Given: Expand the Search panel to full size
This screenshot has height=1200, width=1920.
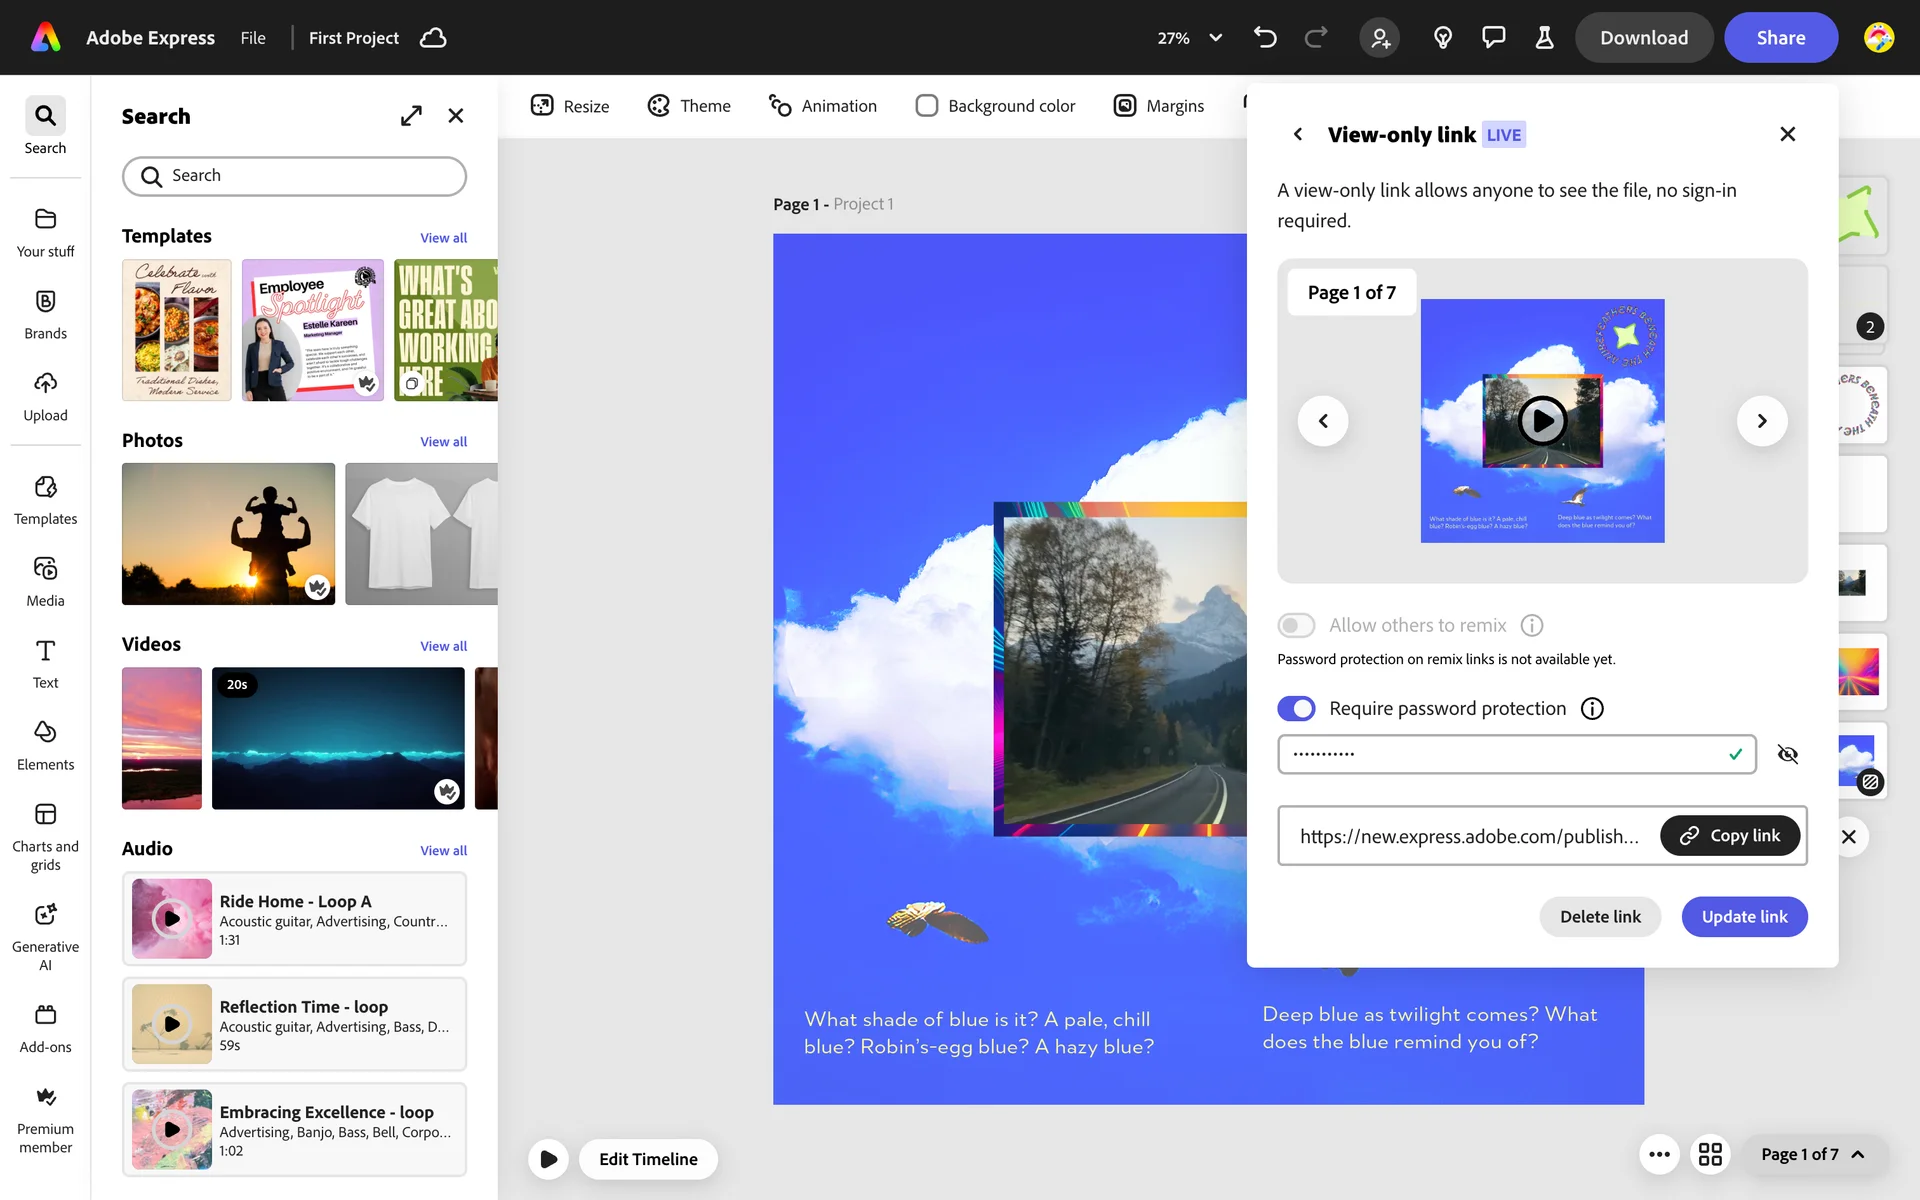Looking at the screenshot, I should tap(411, 116).
